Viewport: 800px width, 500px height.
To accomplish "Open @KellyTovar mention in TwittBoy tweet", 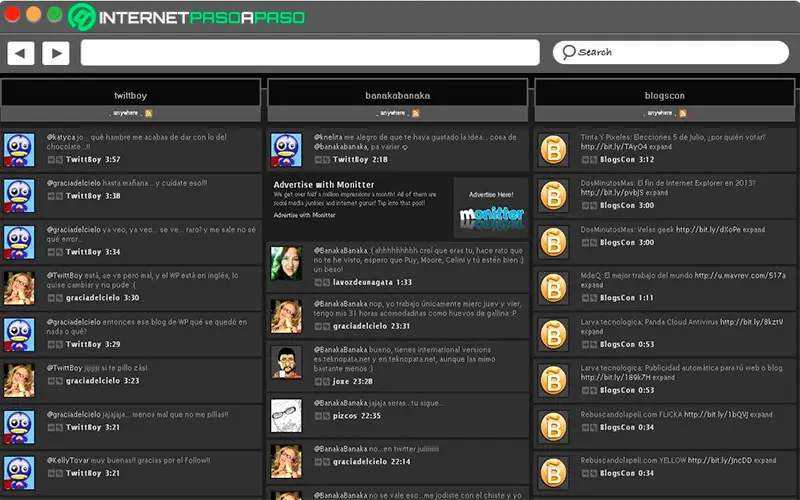I will point(68,460).
